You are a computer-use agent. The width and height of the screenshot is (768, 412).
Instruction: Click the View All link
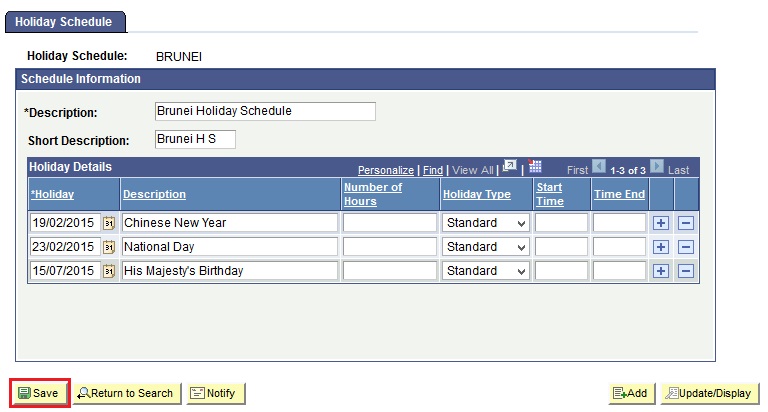click(473, 170)
